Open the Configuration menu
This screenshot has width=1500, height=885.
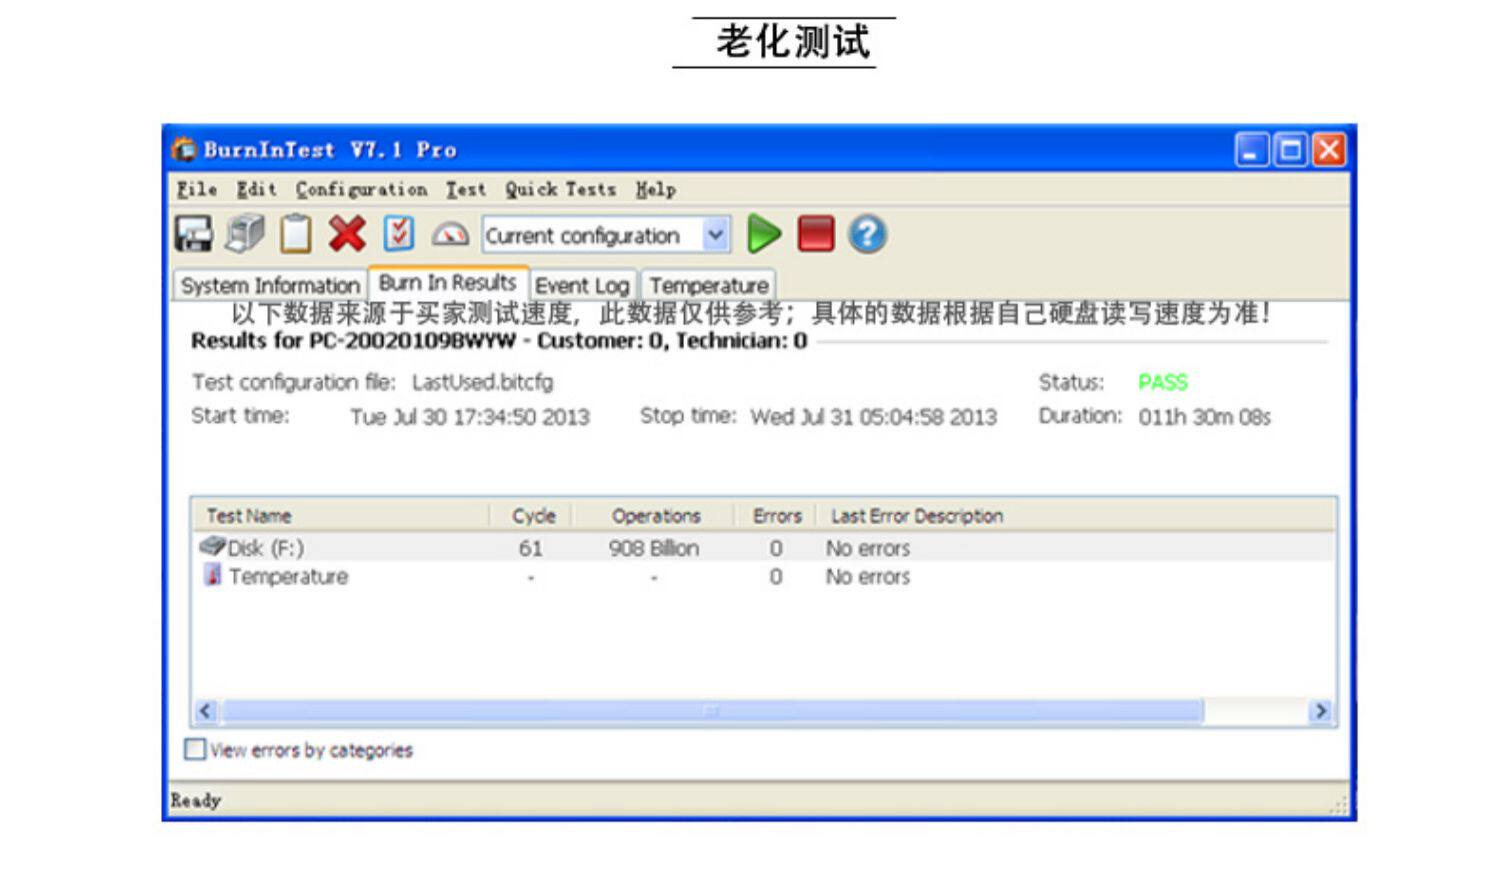361,189
